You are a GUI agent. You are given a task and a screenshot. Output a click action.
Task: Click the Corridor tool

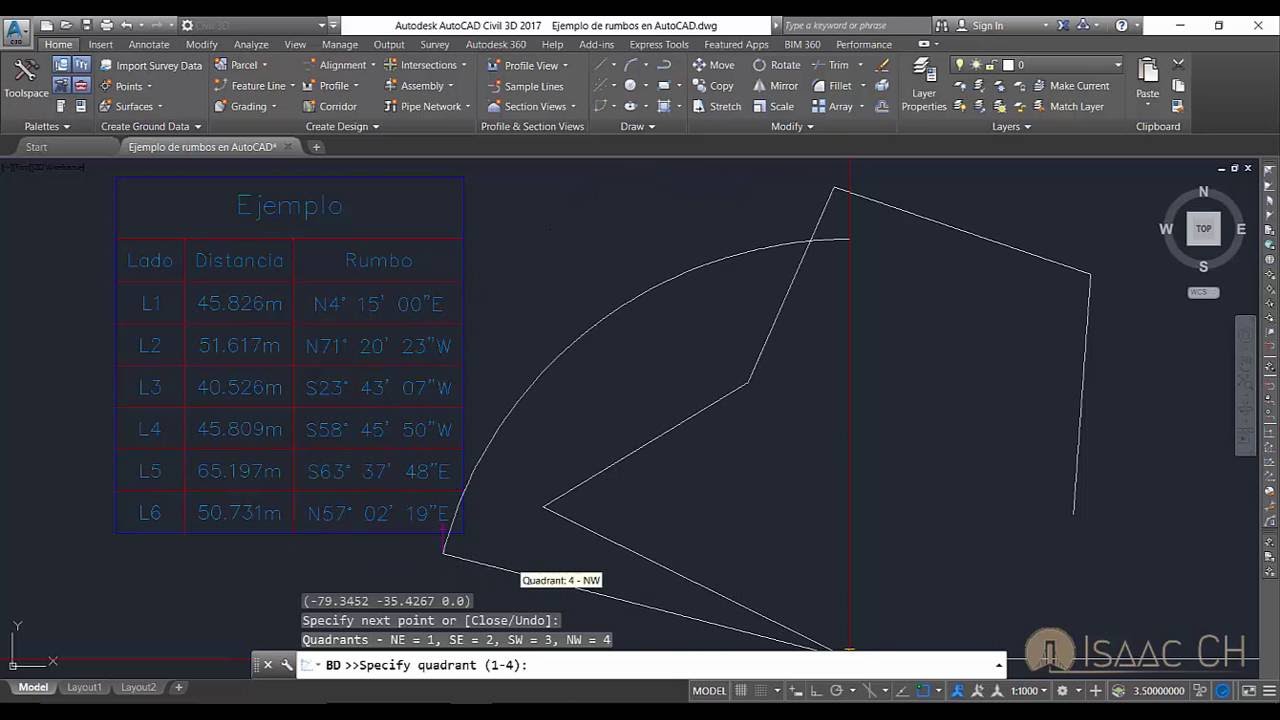[x=328, y=106]
